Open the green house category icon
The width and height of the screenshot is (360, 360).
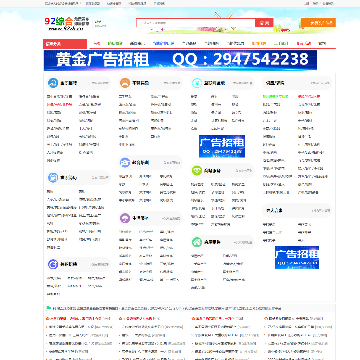click(197, 242)
